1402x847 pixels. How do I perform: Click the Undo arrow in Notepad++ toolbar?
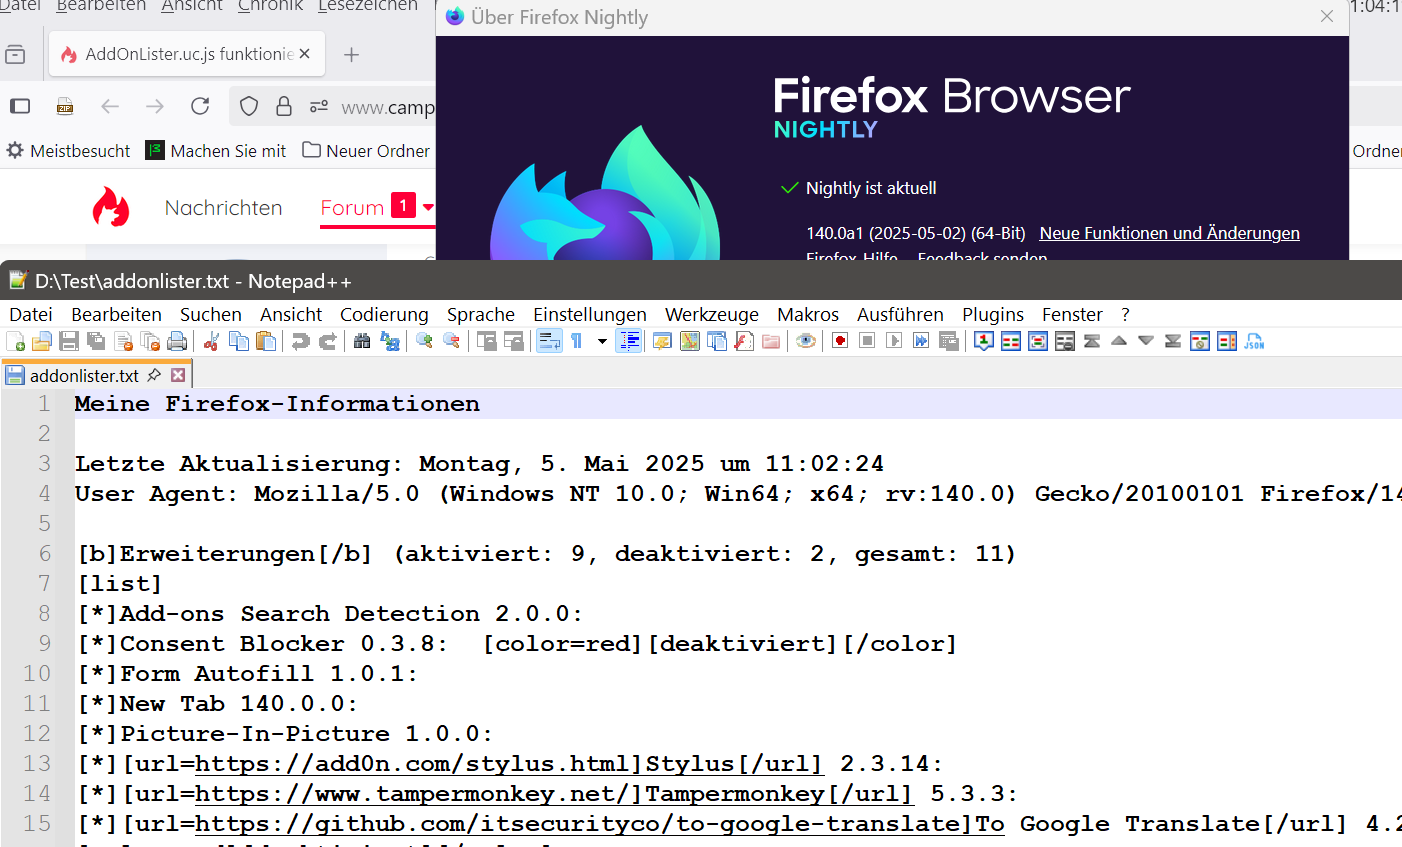tap(300, 341)
